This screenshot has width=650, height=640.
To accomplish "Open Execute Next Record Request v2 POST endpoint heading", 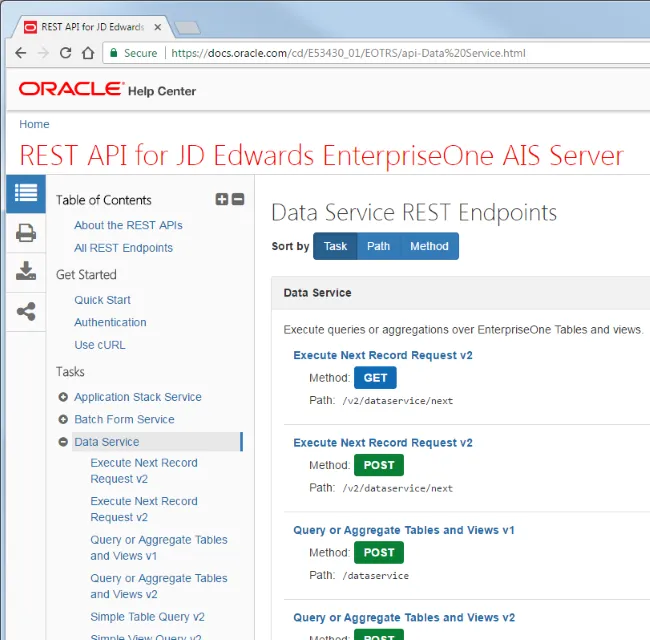I will [x=383, y=443].
